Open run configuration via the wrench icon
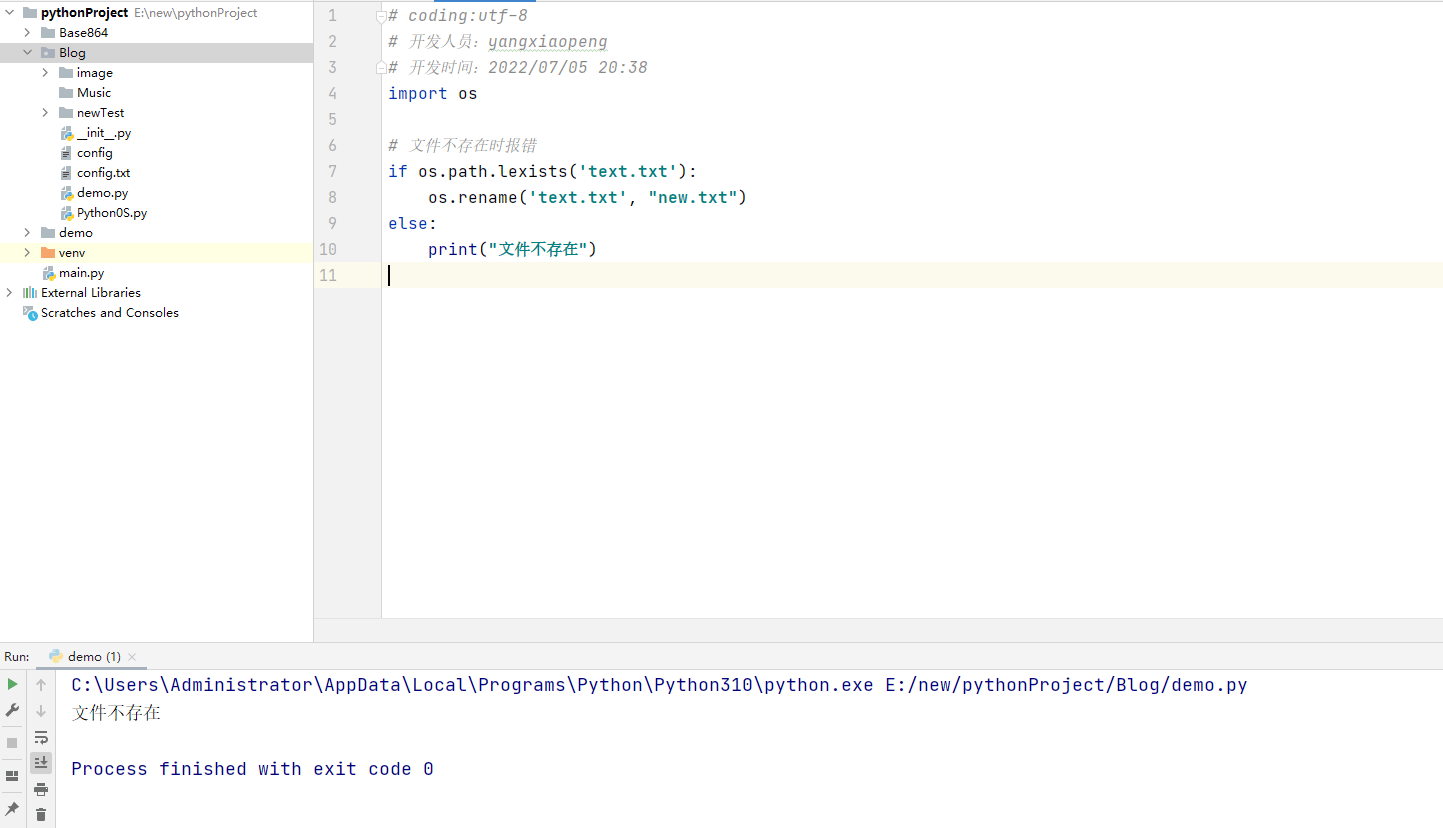This screenshot has height=828, width=1443. click(12, 710)
